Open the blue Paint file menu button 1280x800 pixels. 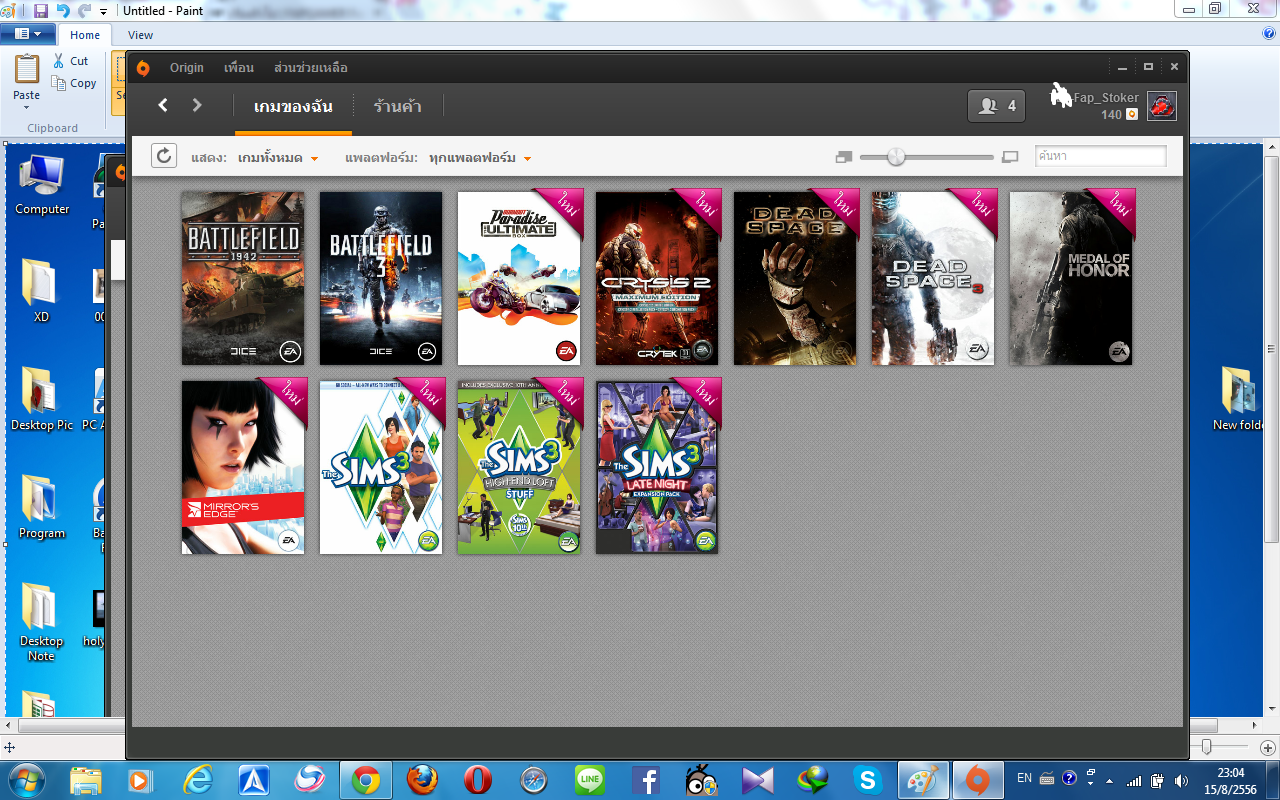click(28, 34)
